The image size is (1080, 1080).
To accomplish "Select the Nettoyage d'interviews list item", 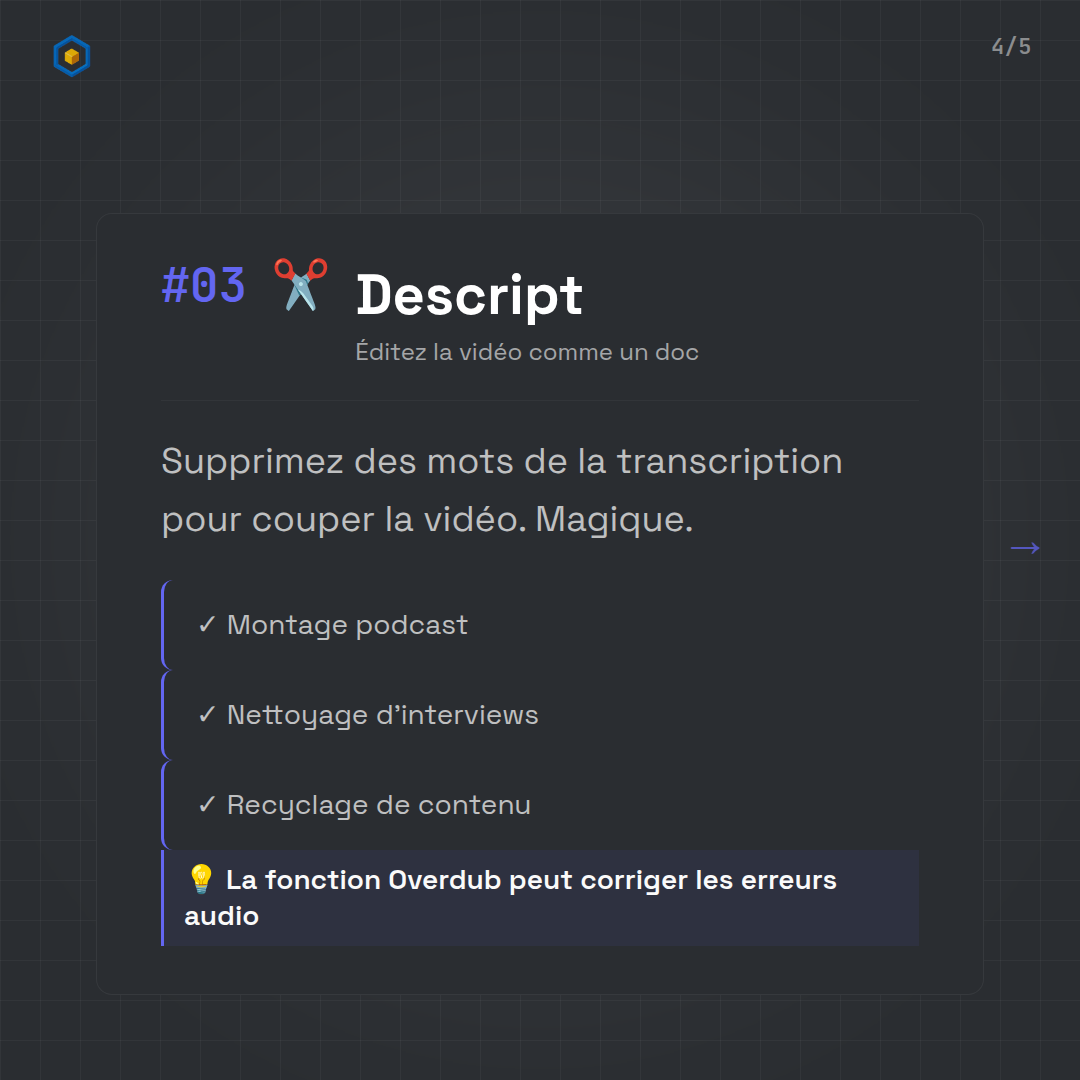I will pyautogui.click(x=382, y=715).
